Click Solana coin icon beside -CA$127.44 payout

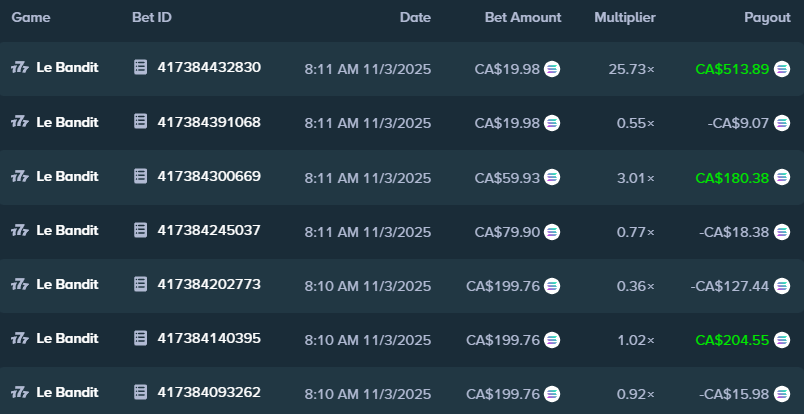(782, 286)
